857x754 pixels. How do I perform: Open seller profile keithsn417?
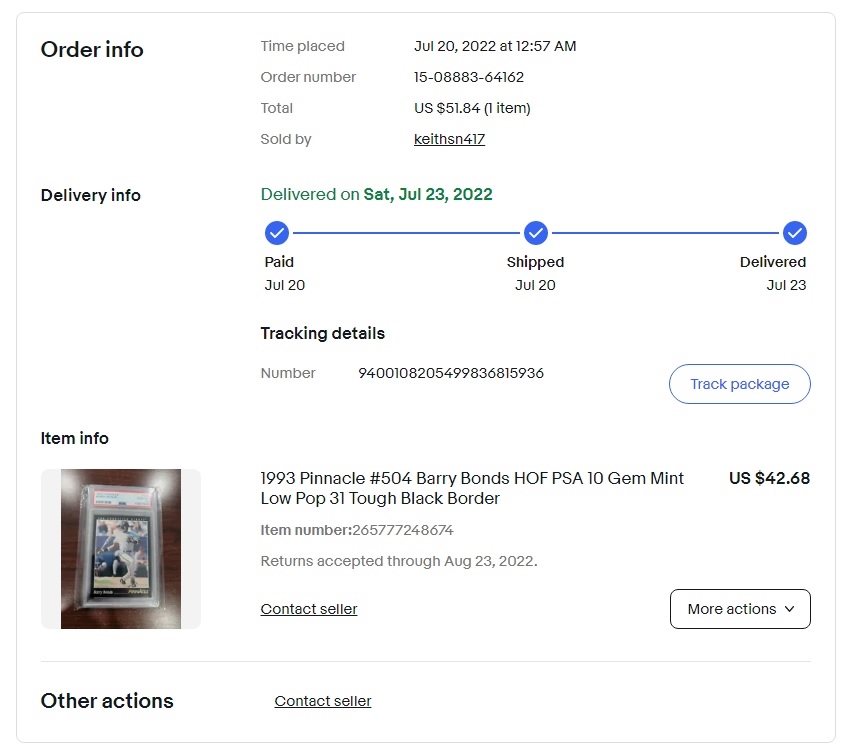point(449,139)
